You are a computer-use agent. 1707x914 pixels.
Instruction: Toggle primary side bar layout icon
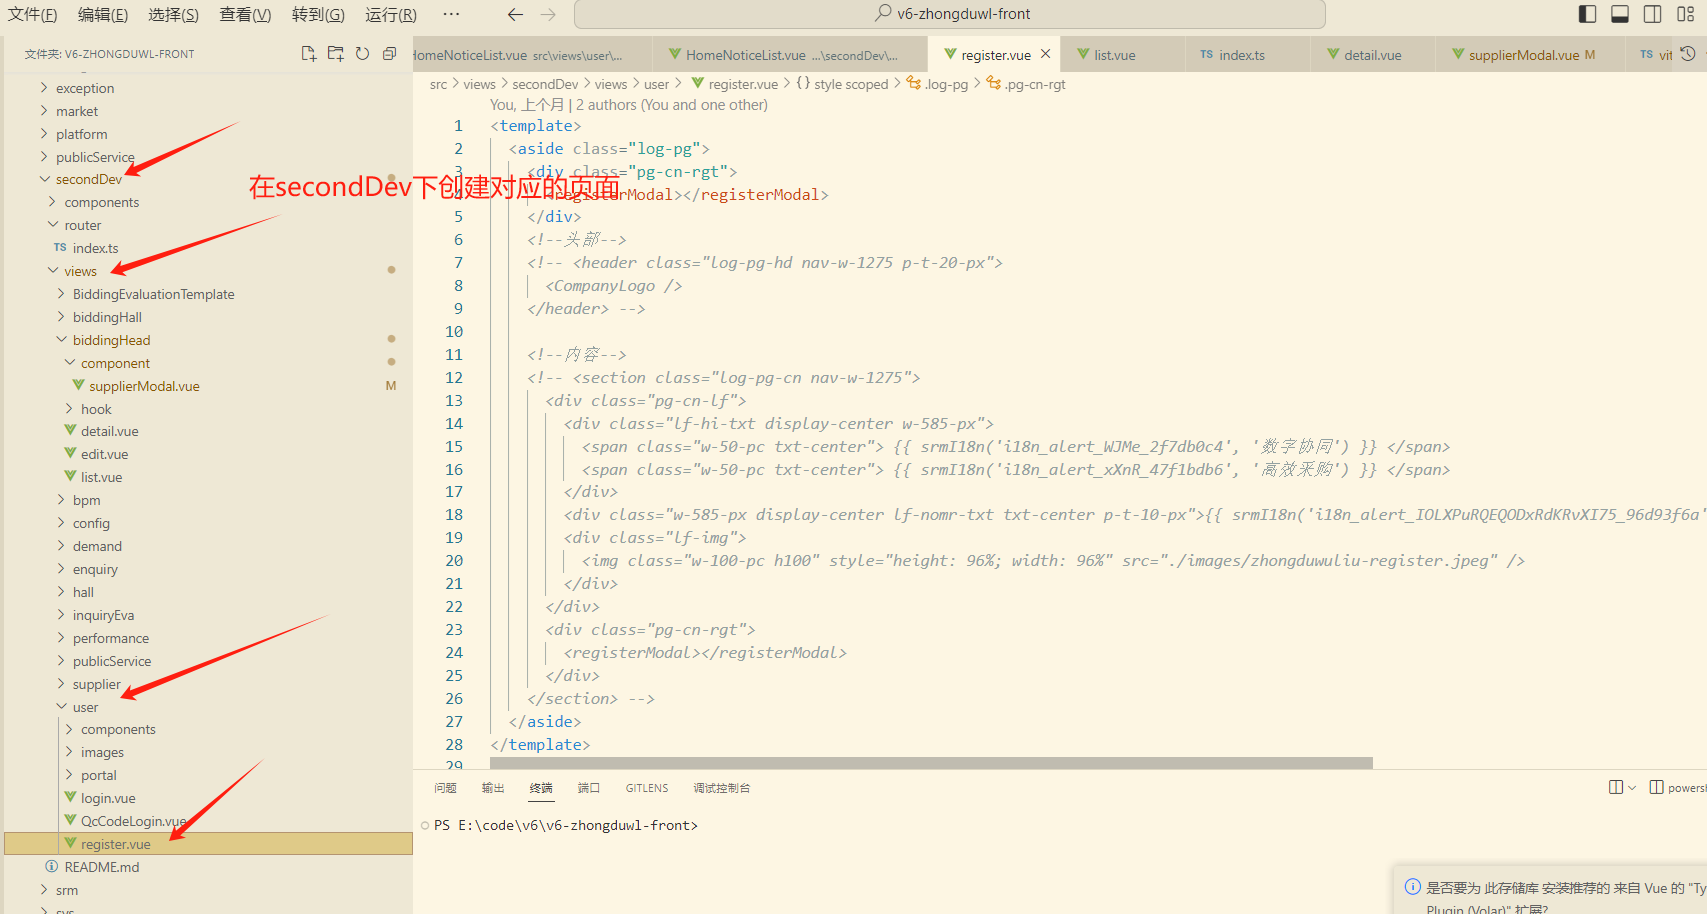(x=1587, y=14)
